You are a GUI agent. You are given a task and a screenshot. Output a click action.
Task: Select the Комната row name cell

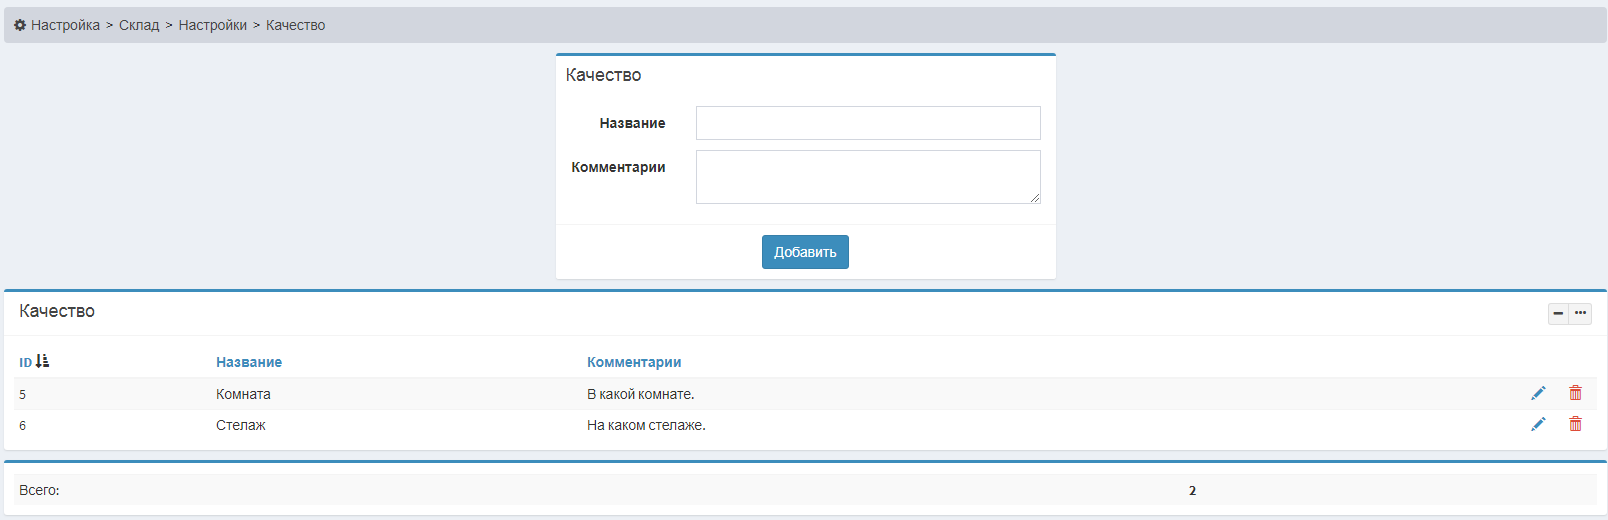coord(243,394)
